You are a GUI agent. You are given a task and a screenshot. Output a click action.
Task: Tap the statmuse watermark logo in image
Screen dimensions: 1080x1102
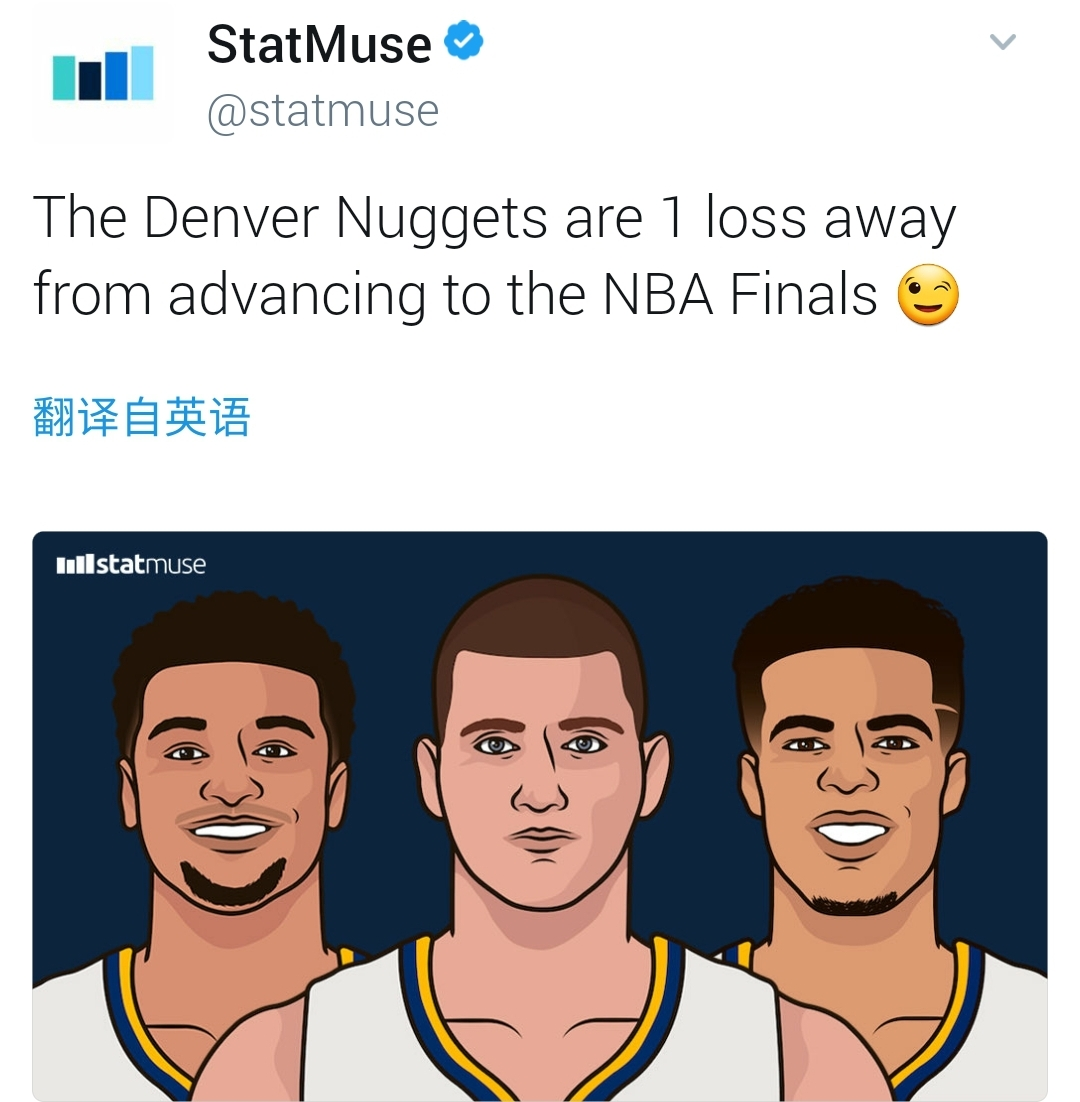click(x=131, y=564)
